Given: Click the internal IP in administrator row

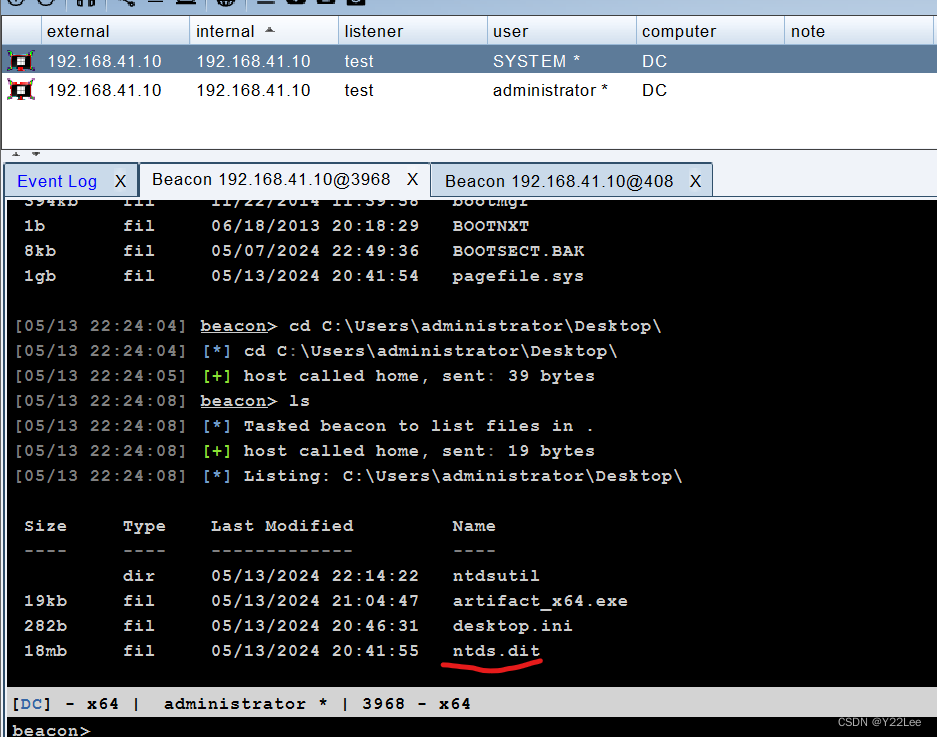Looking at the screenshot, I should (x=253, y=90).
